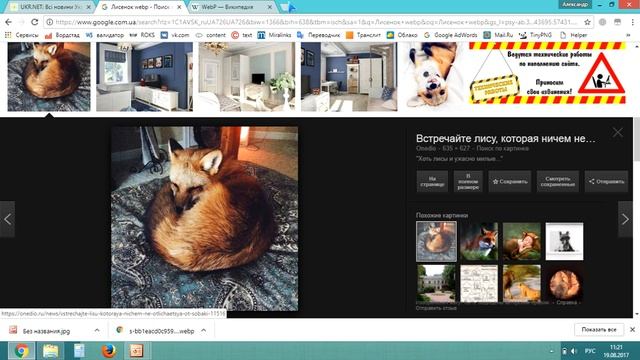Open image title link Встречайте лису

505,138
